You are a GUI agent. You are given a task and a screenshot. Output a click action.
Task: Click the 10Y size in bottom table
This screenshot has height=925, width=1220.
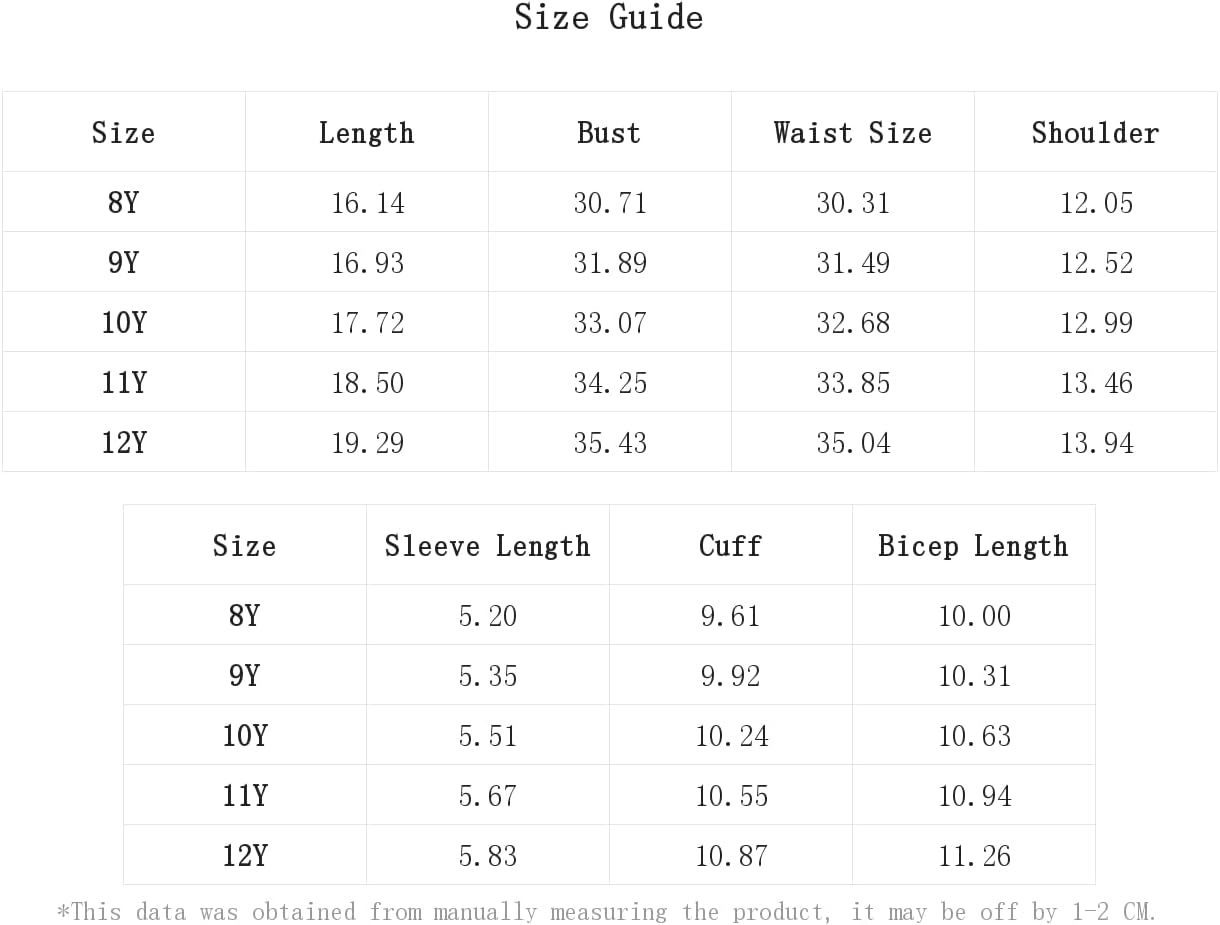245,735
